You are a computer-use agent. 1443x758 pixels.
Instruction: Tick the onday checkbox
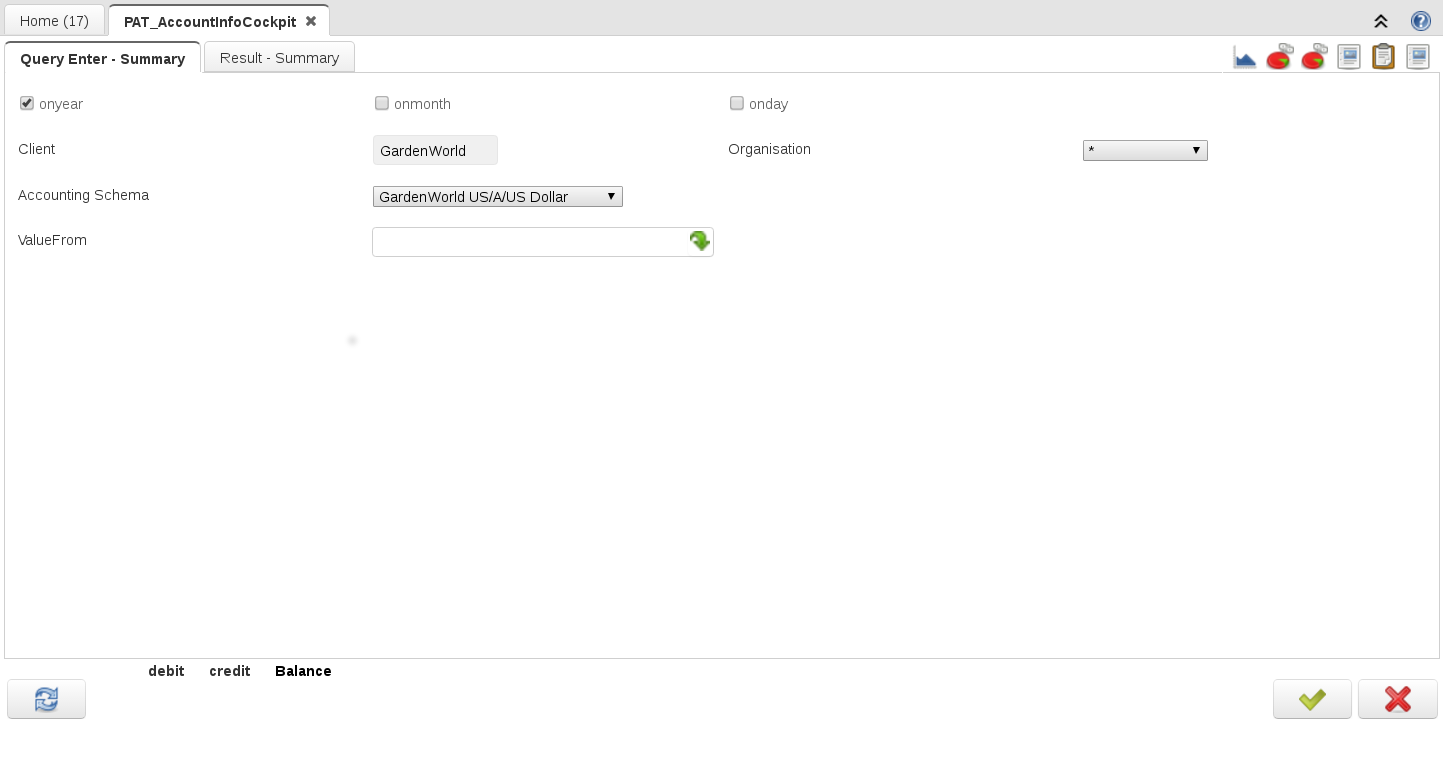737,103
